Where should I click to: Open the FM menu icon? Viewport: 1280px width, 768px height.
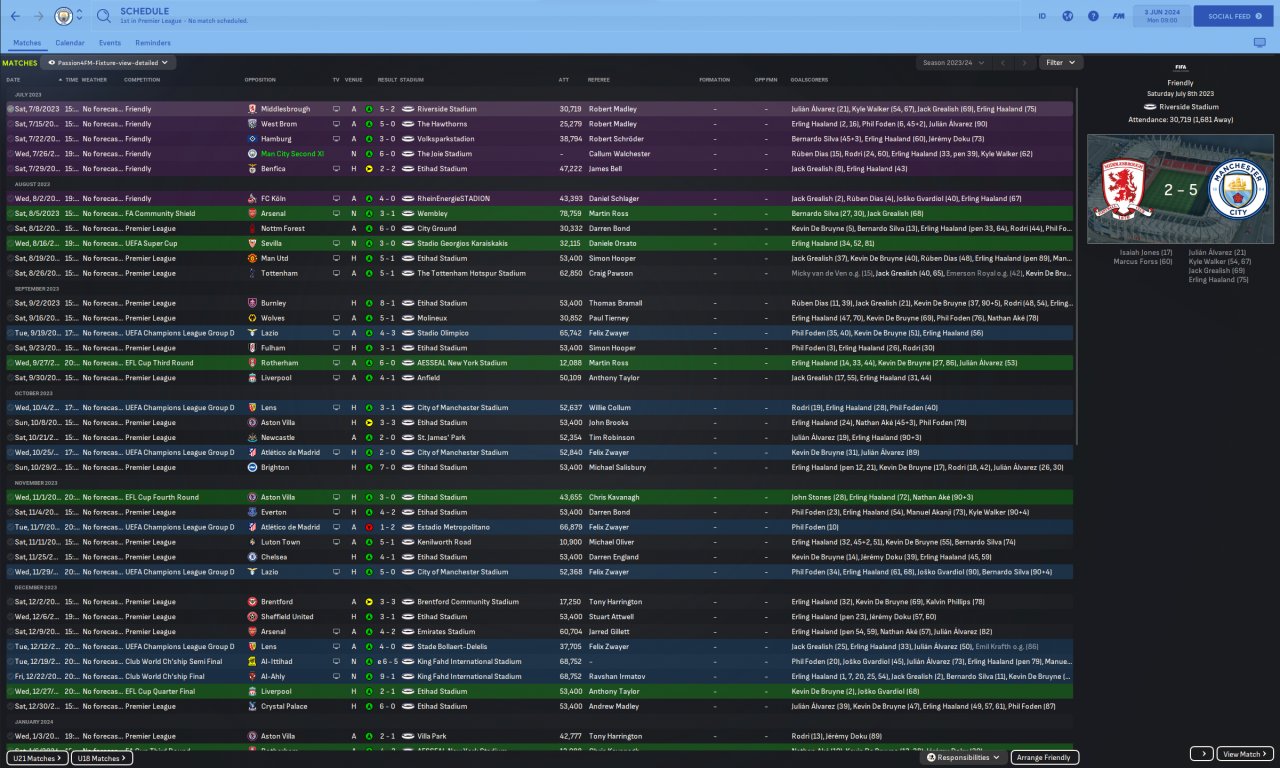click(1118, 16)
